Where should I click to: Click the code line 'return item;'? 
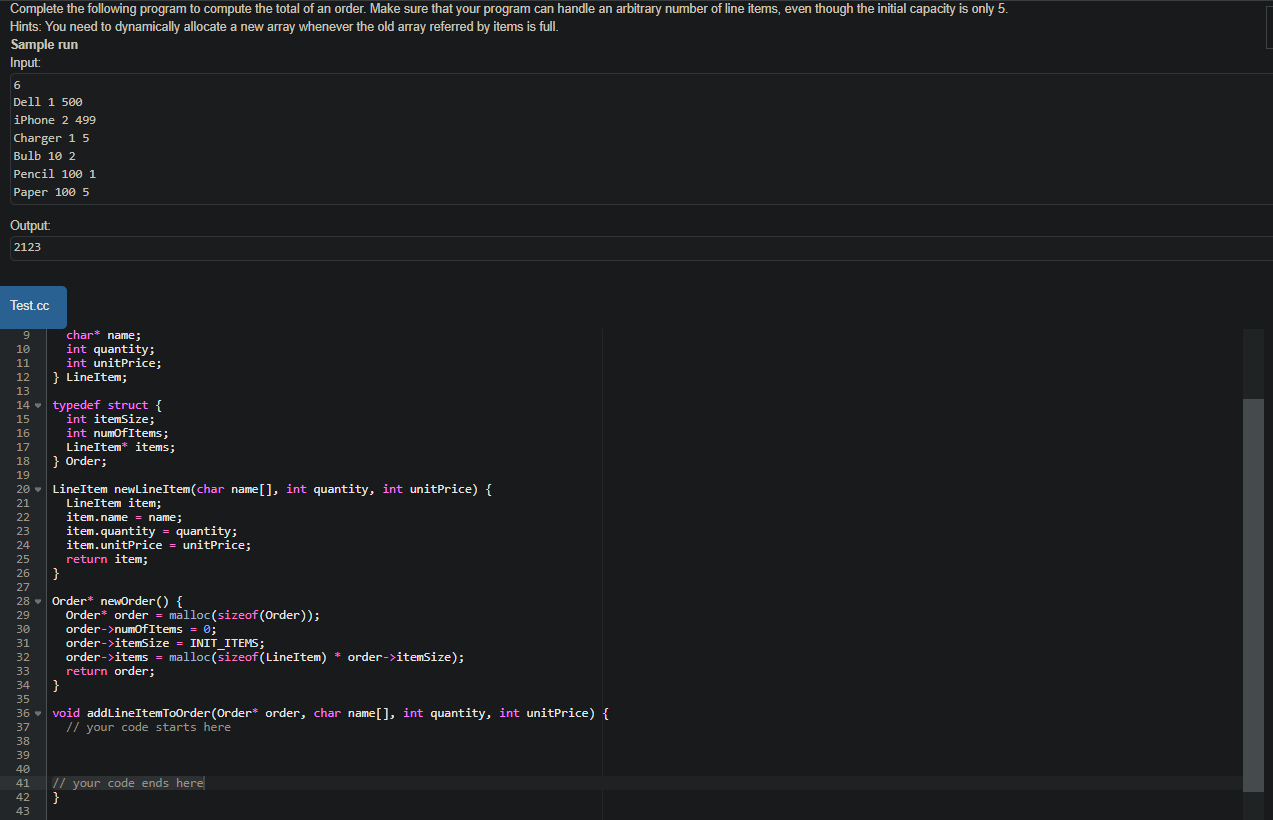pyautogui.click(x=107, y=559)
